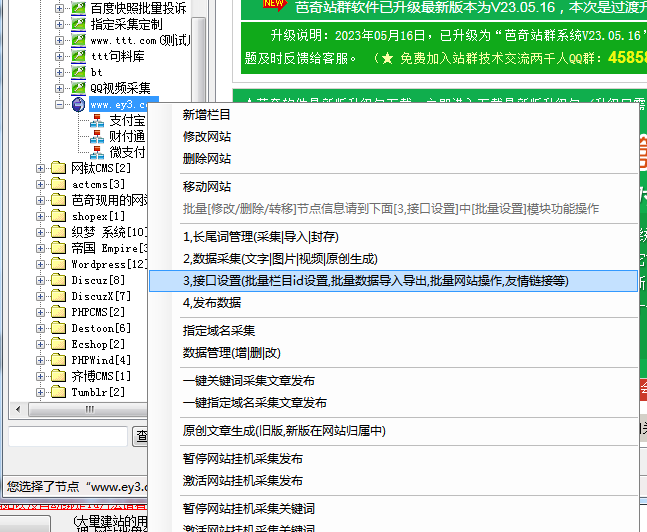Click the 织梦 系统 folder icon
The image size is (647, 532).
click(59, 232)
